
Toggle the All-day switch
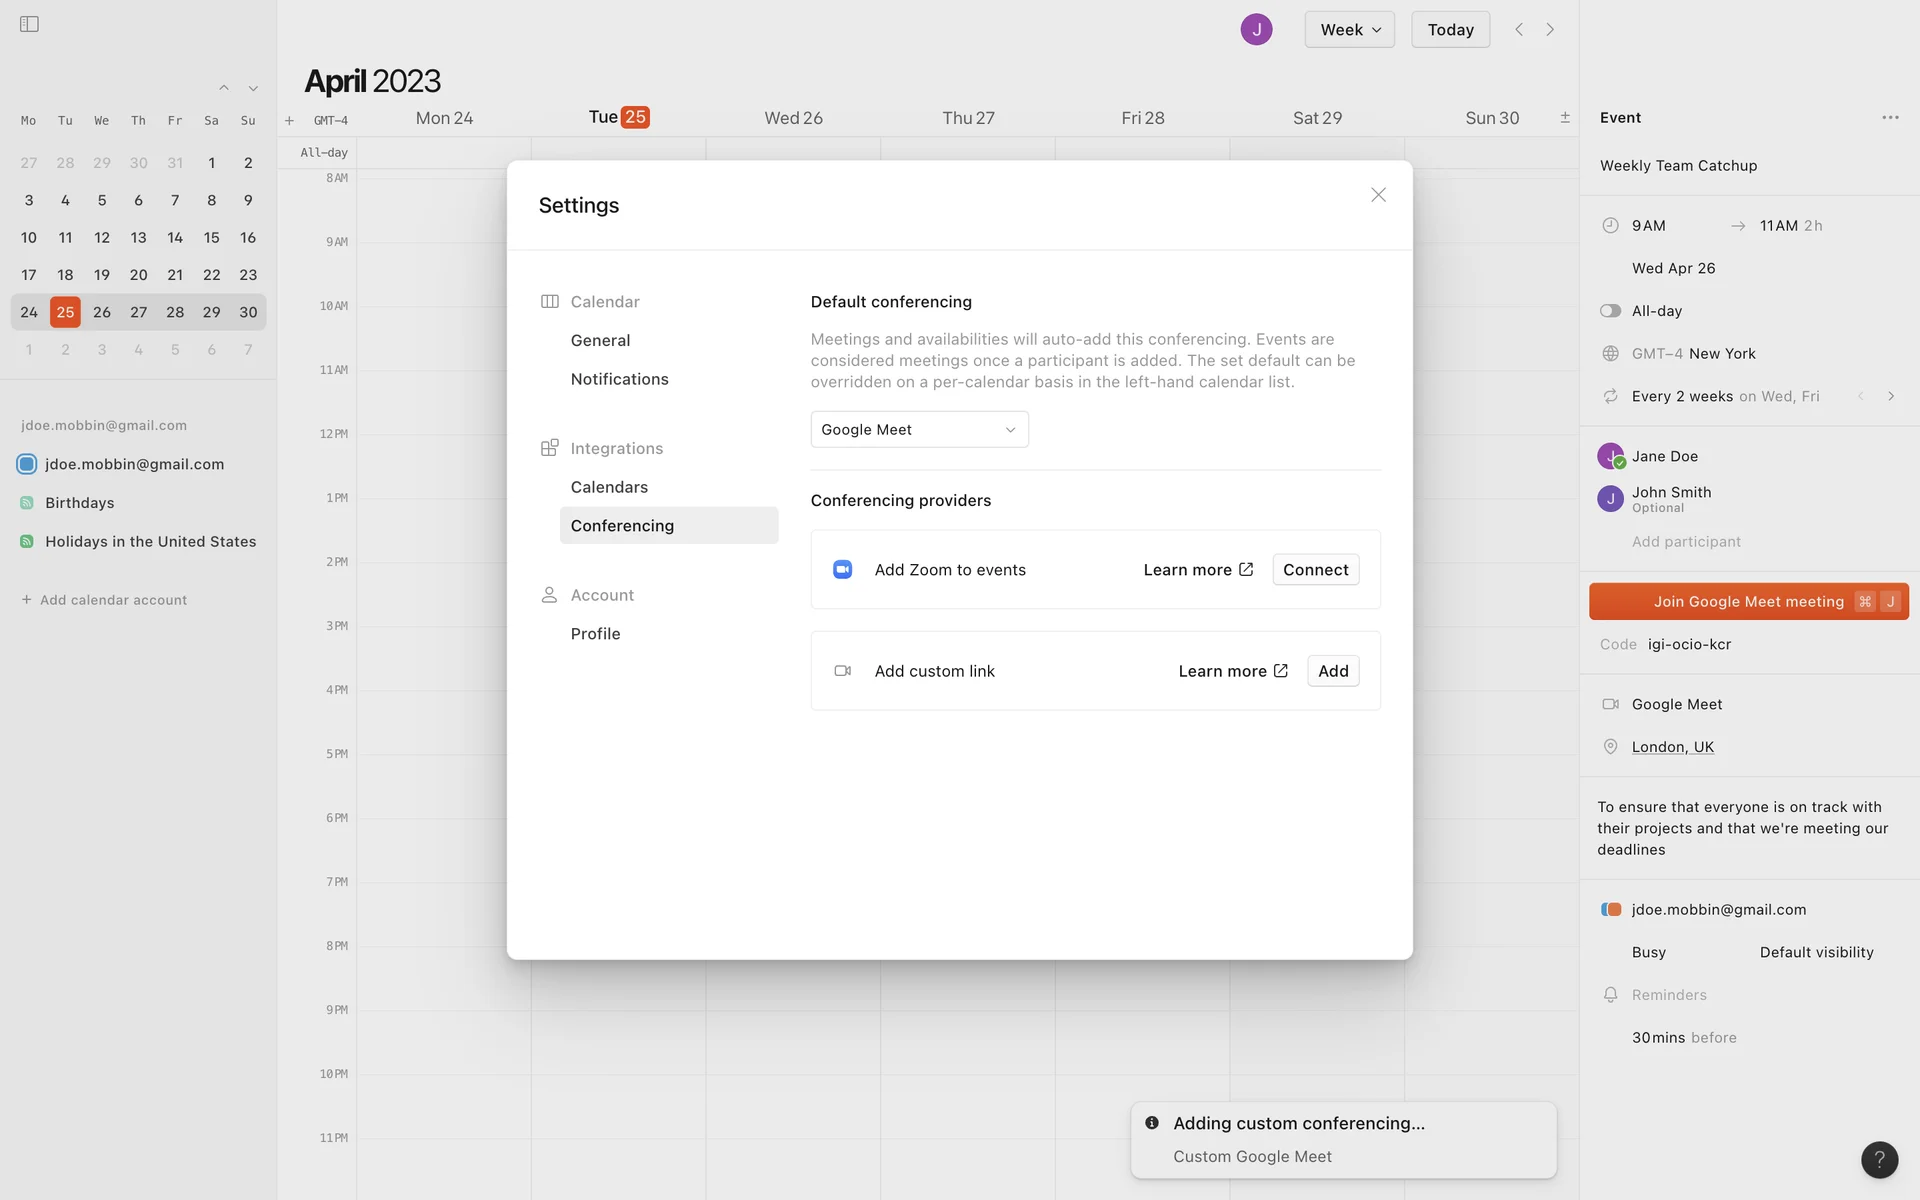coord(1610,311)
